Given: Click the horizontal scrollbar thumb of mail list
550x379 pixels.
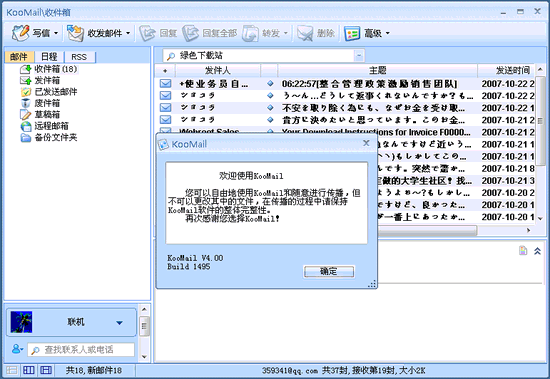Looking at the screenshot, I should 427,230.
